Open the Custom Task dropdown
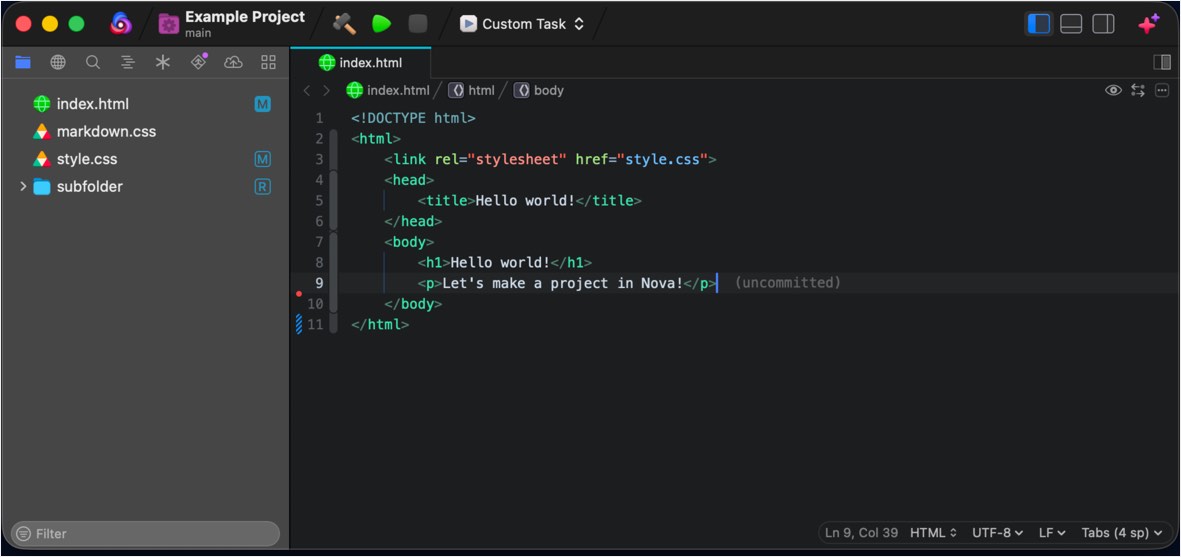The width and height of the screenshot is (1181, 557). tap(522, 23)
